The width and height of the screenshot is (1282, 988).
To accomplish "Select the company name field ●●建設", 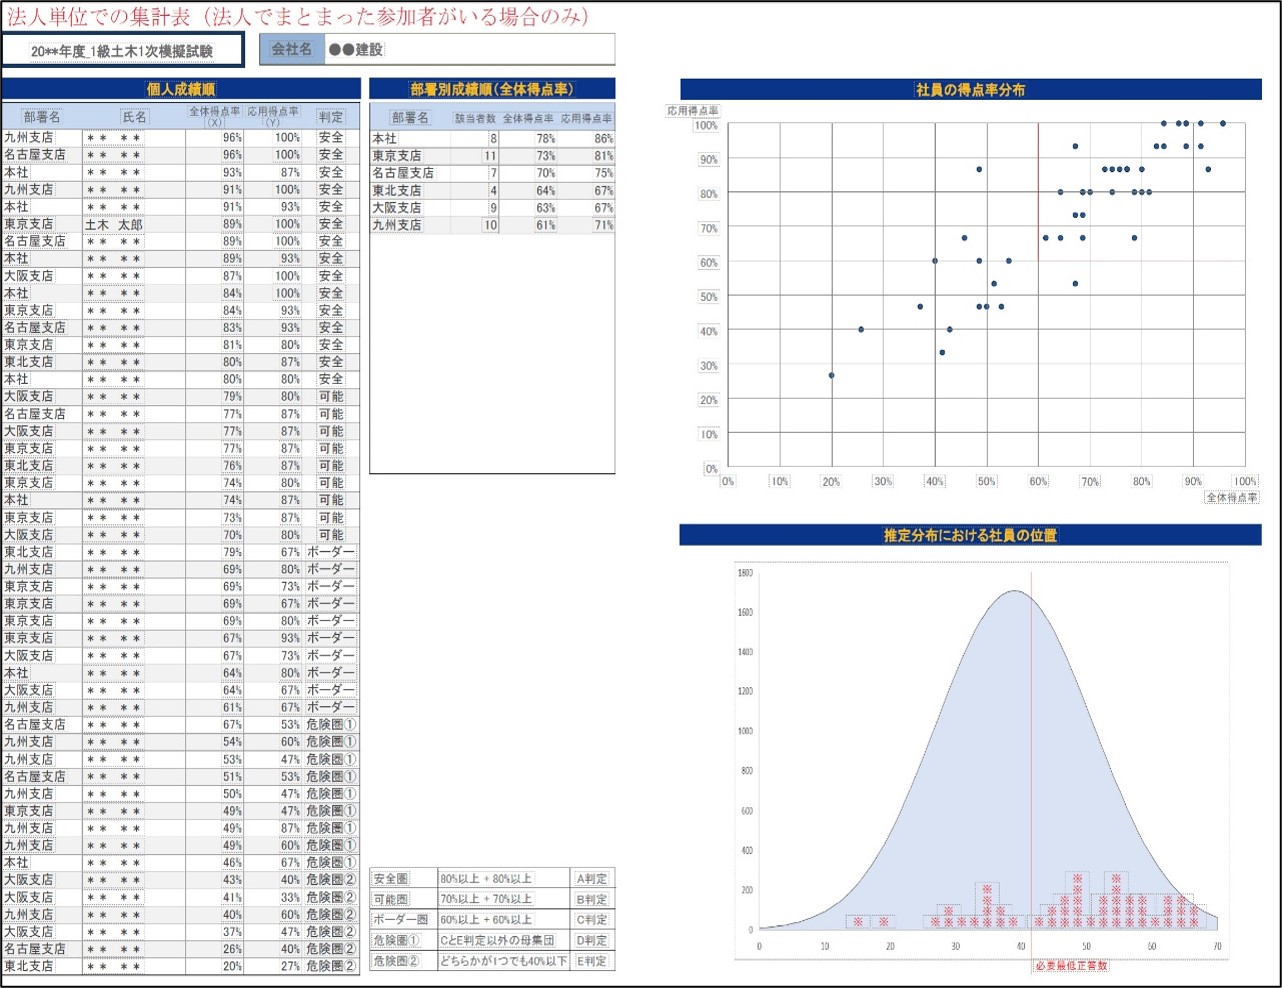I will (468, 49).
